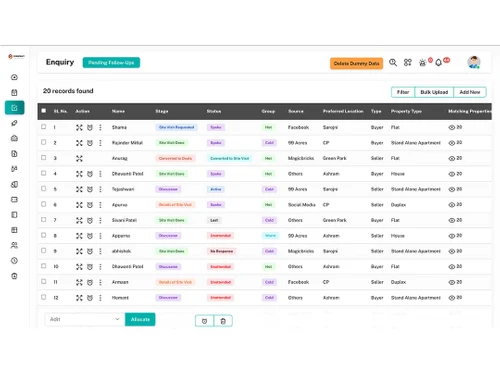Screen dimensions: 500x375
Task: Tick the checkbox for Rajinder Mittal
Action: point(44,142)
